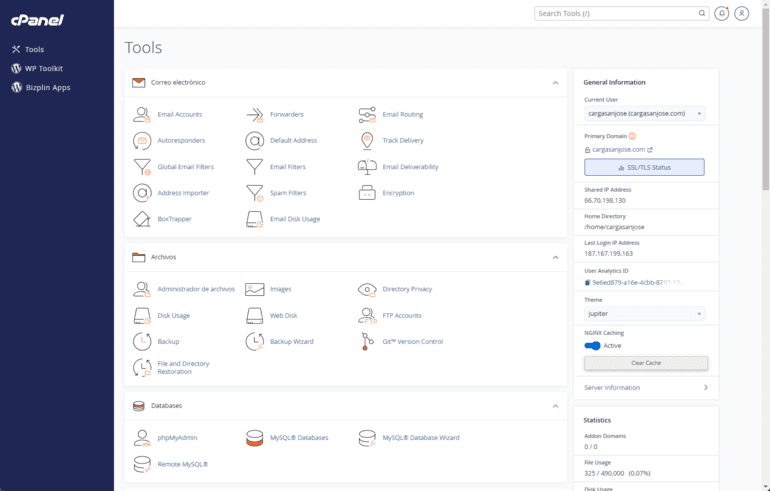Open Git Version Control icon
The image size is (770, 491).
pyautogui.click(x=367, y=342)
